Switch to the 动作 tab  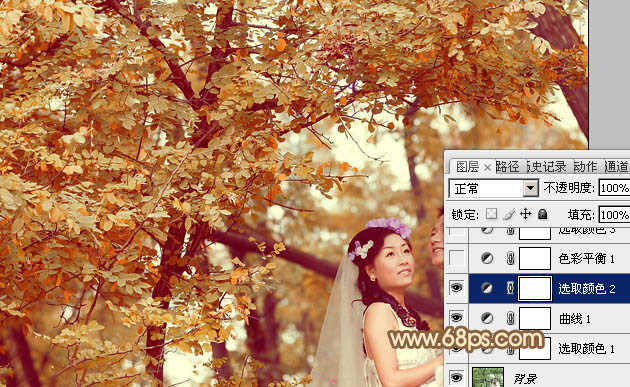[x=585, y=166]
